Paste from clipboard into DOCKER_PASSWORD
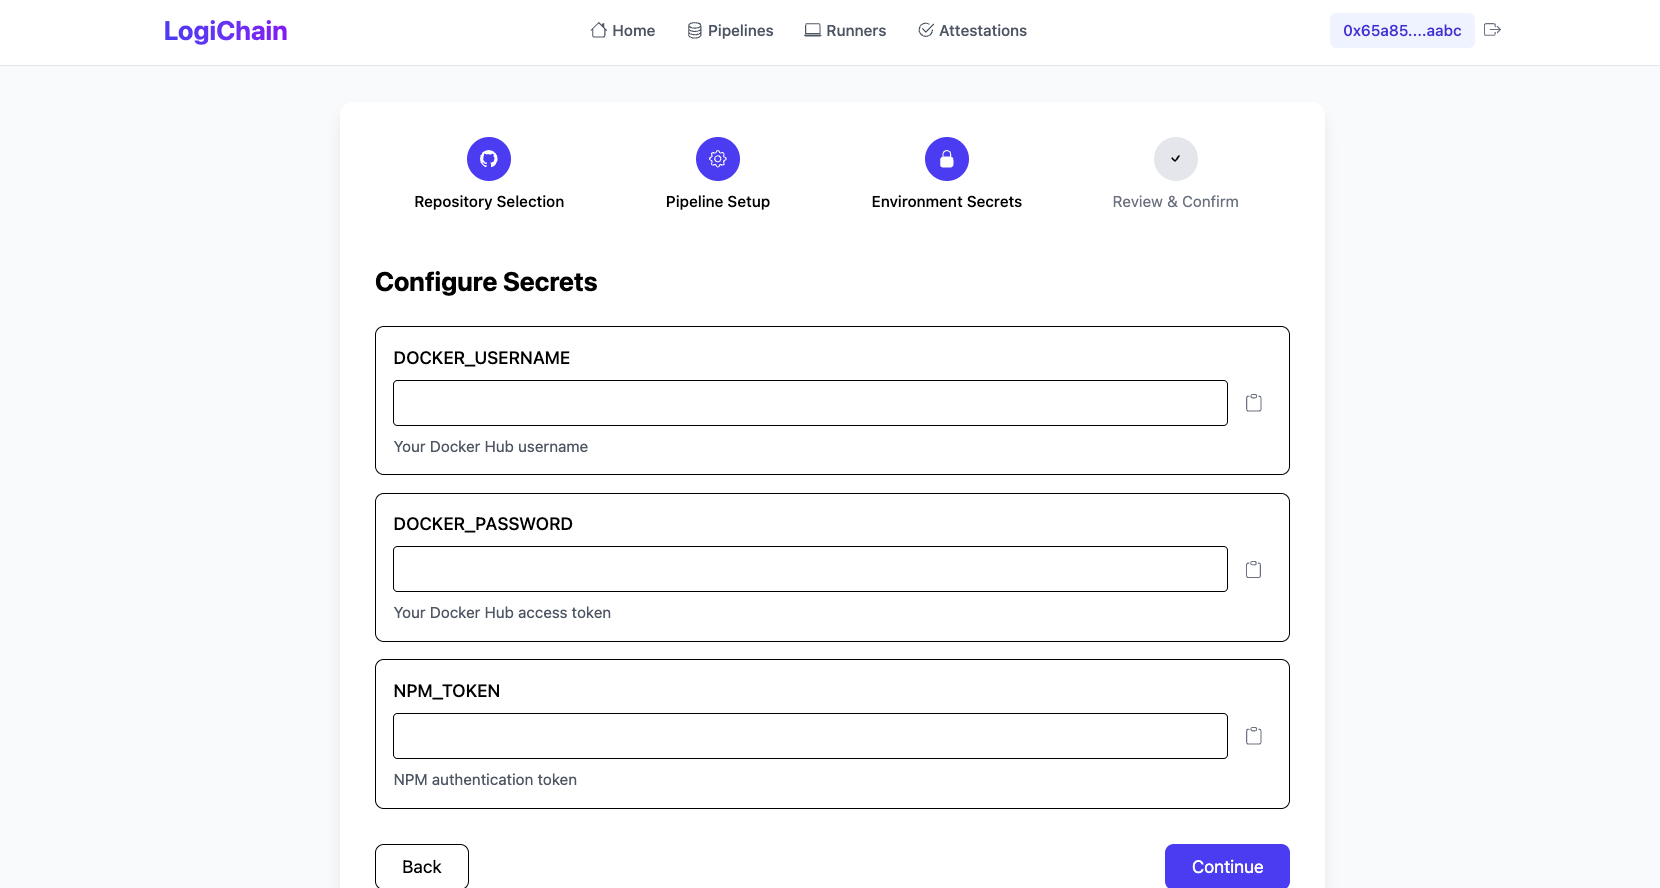Viewport: 1660px width, 888px height. (x=1254, y=570)
